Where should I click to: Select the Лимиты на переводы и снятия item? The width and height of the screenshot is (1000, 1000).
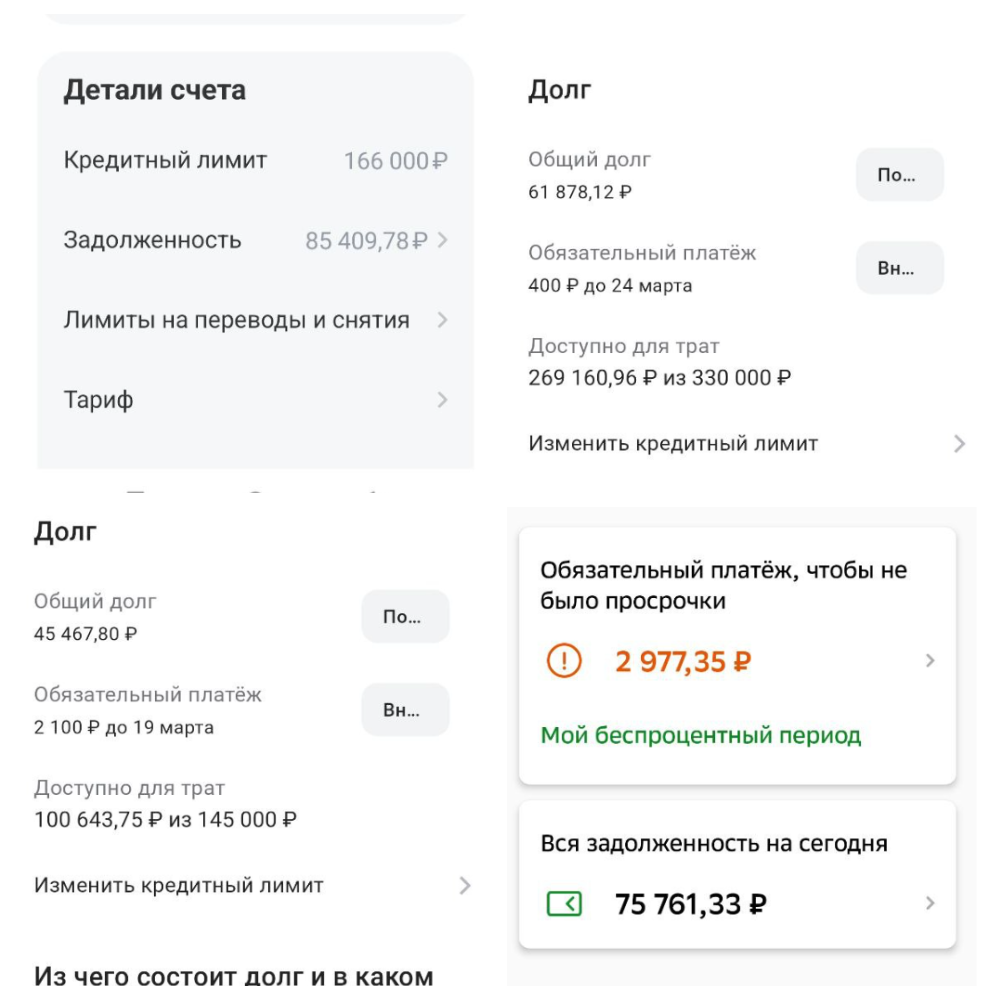click(x=237, y=321)
